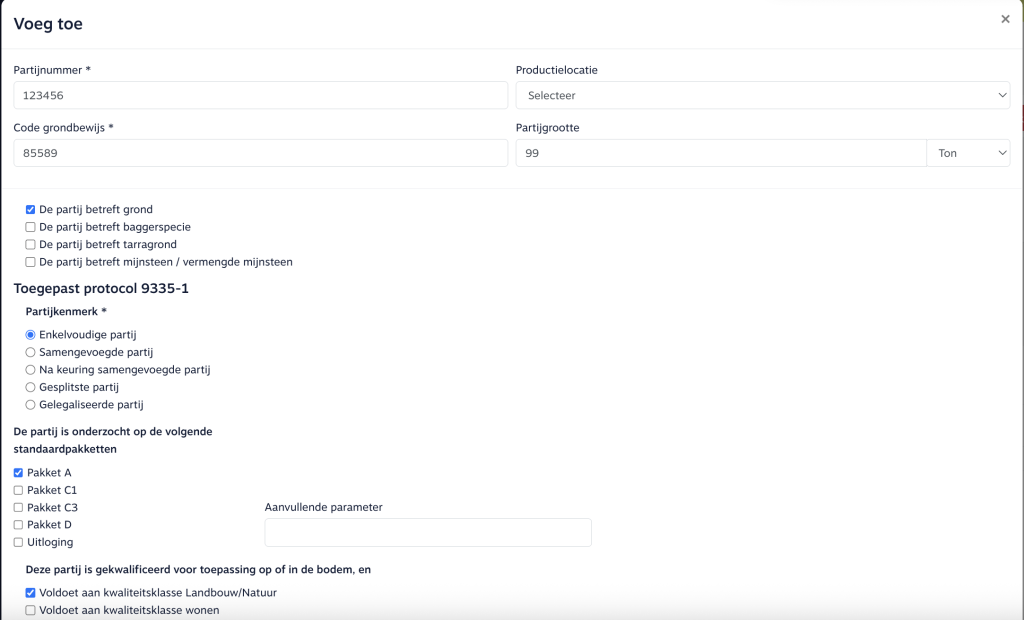Focus the Code grondbewijs field
Screen dimensions: 1024x620
(260, 153)
